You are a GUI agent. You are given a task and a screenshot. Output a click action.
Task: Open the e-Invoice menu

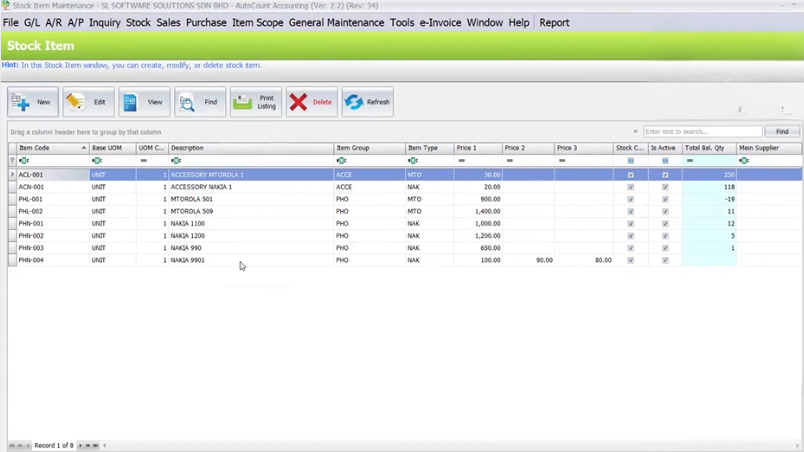pos(440,23)
